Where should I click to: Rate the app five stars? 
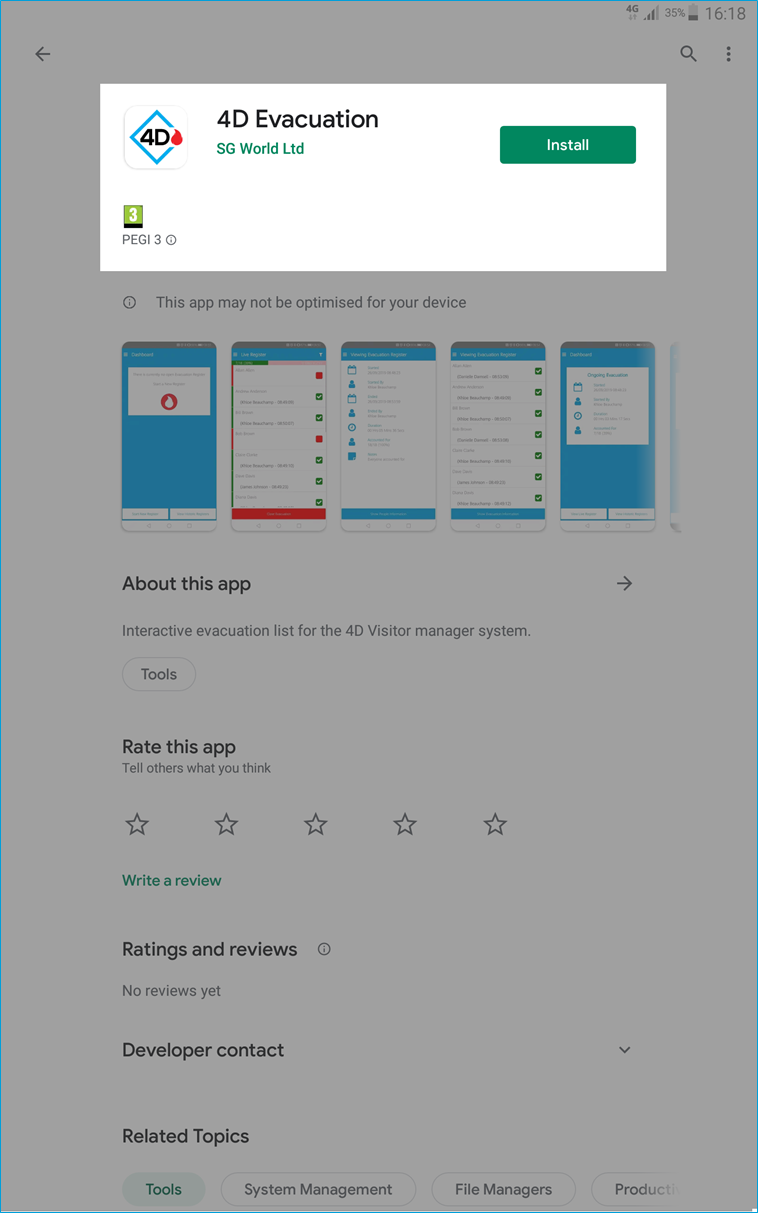(495, 824)
